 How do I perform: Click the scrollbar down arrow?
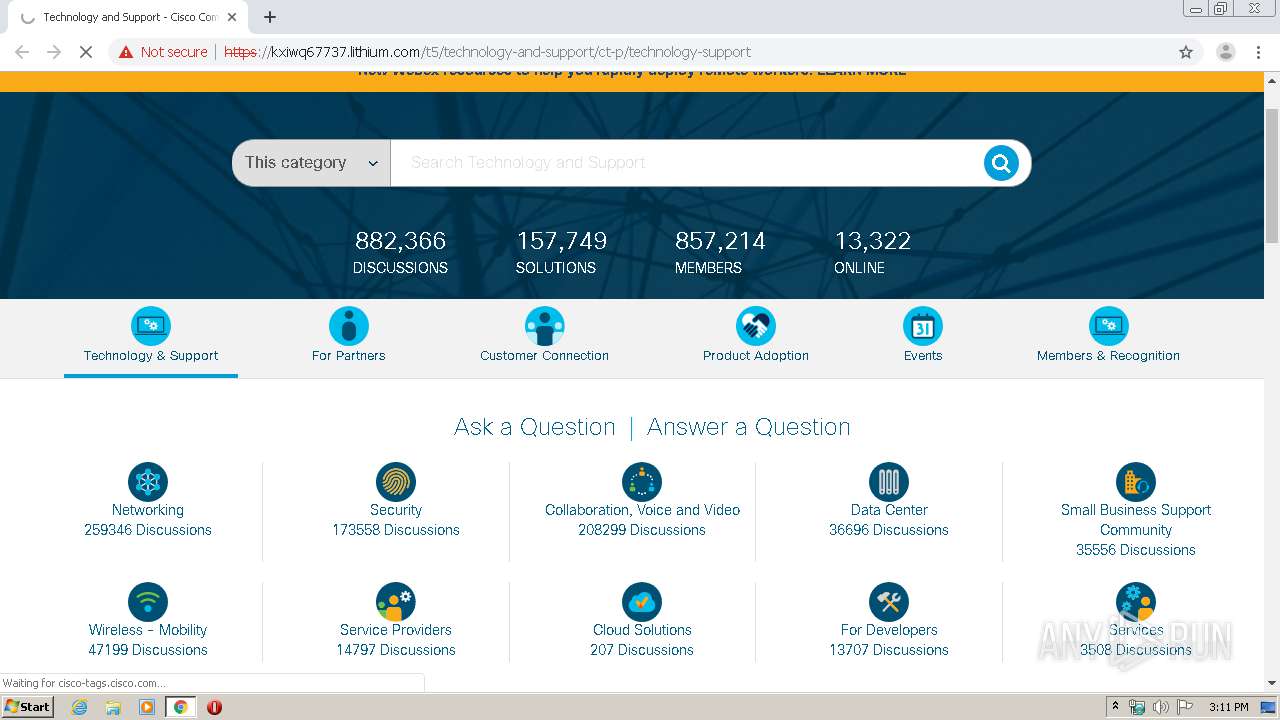(1272, 683)
